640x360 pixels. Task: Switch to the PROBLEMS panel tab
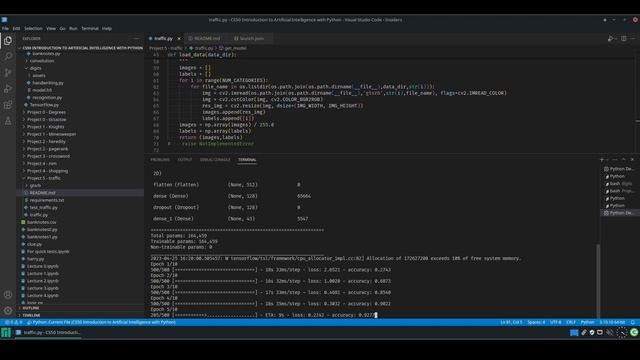[160, 160]
